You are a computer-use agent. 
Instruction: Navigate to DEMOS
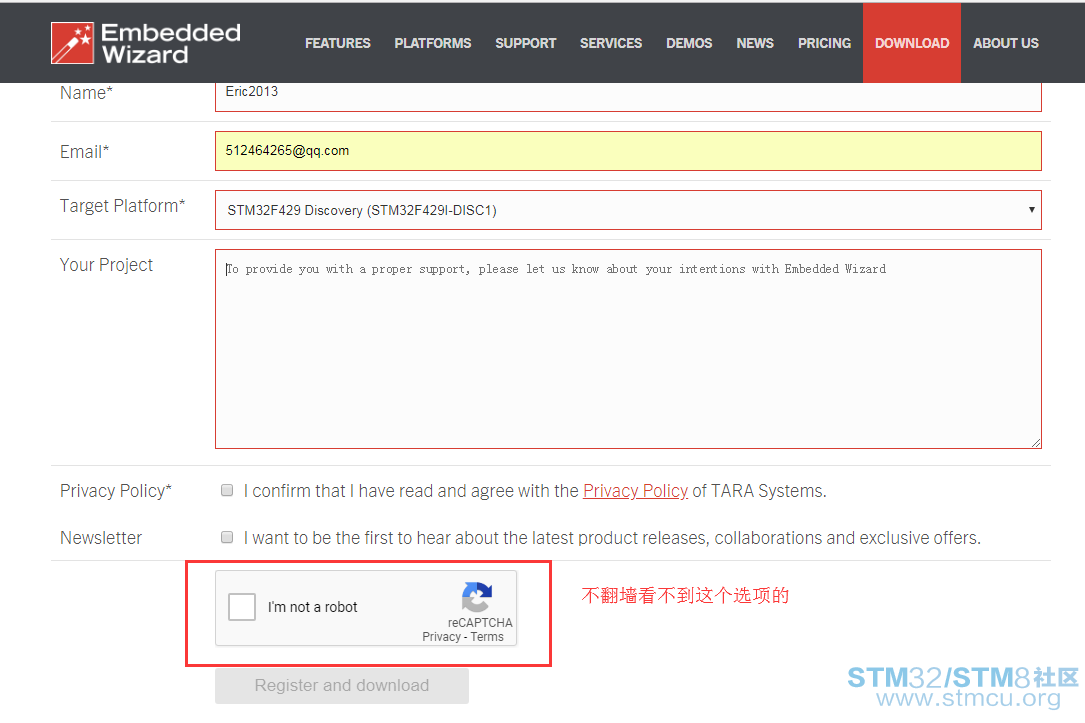tap(689, 43)
